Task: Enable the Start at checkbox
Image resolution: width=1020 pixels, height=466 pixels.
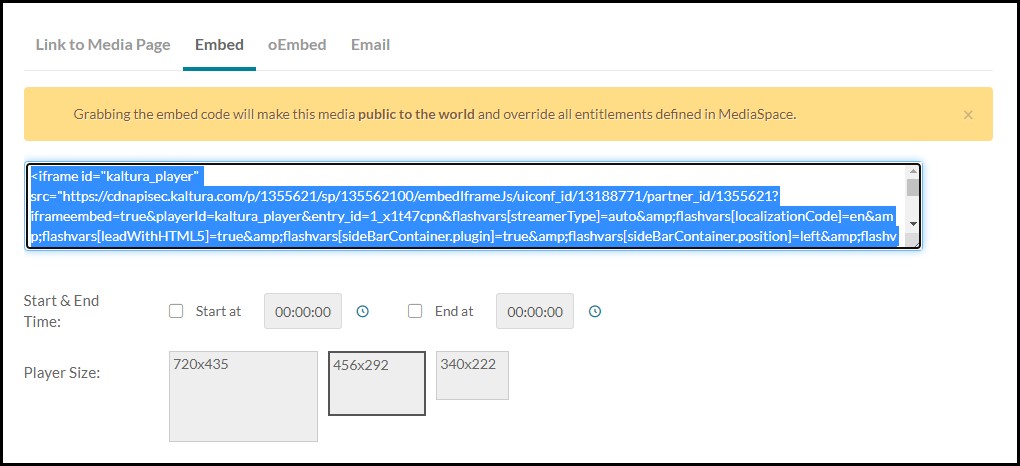Action: click(176, 311)
